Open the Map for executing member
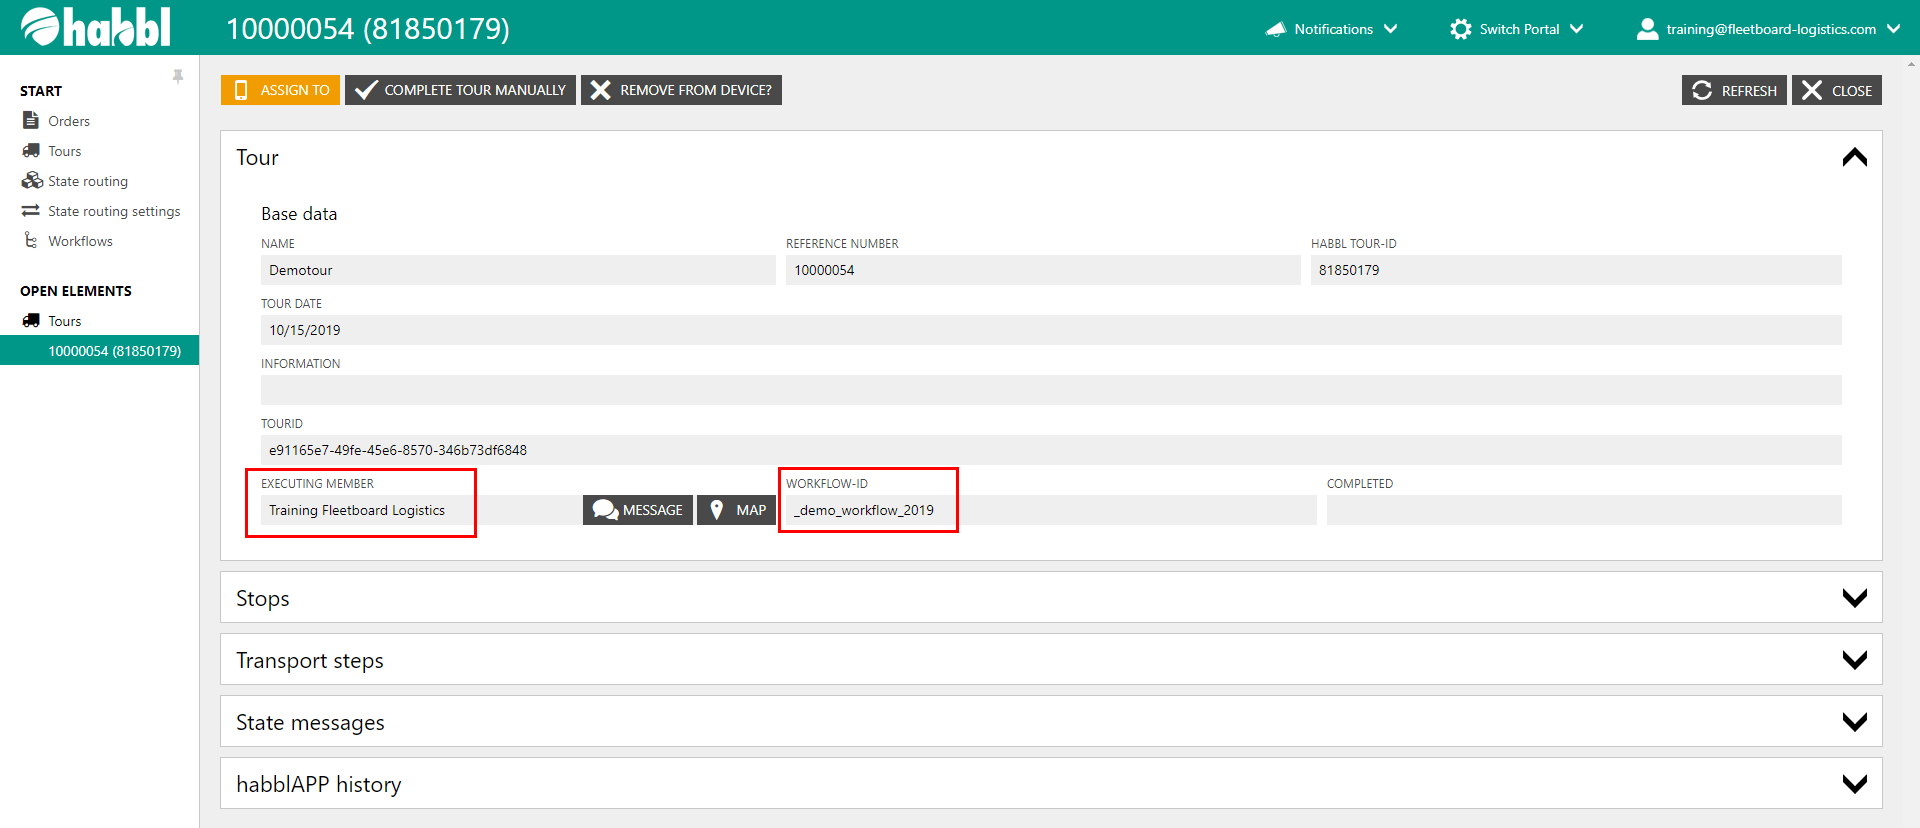 [737, 510]
